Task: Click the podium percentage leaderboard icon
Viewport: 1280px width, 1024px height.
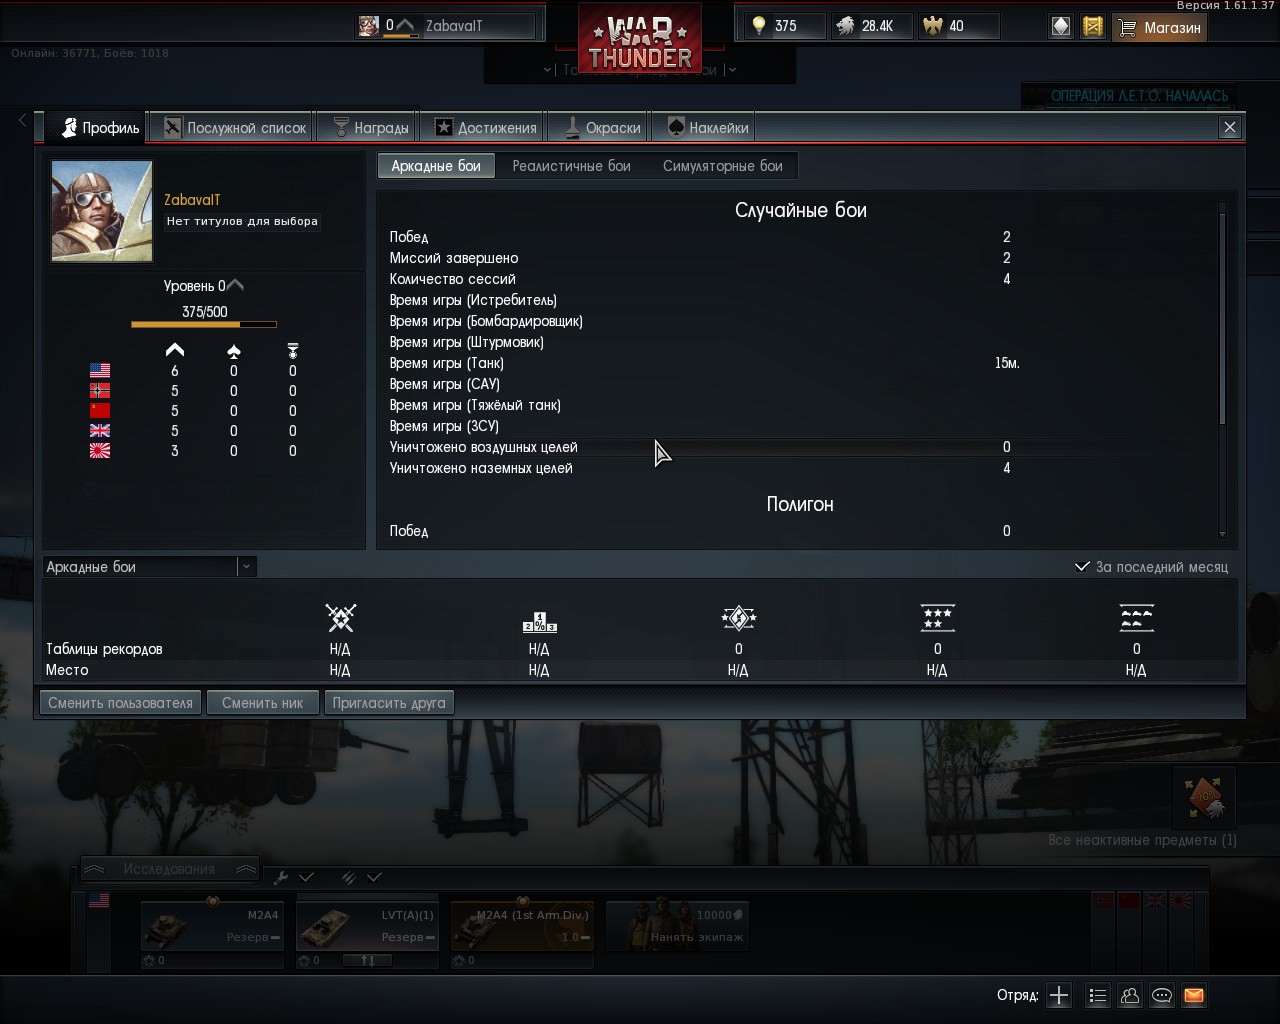Action: 540,622
